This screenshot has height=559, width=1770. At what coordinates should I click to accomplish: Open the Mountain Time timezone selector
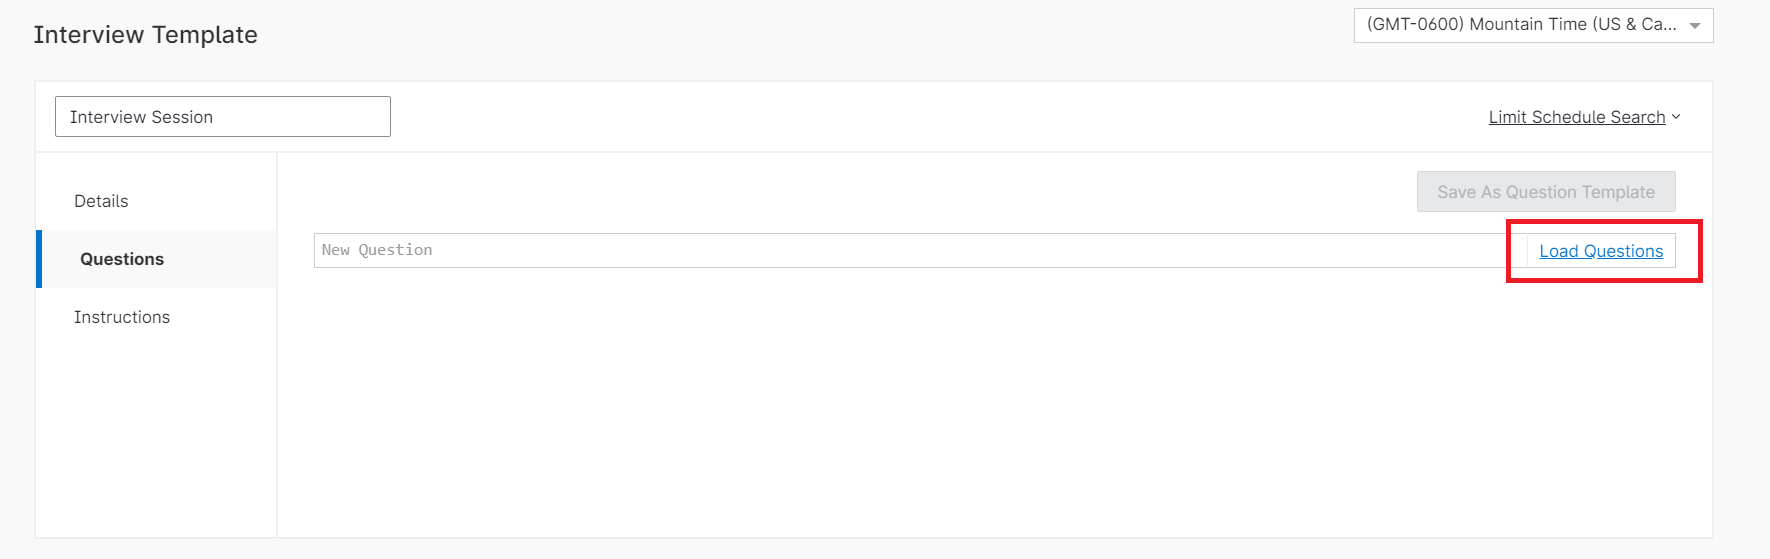coord(1532,25)
